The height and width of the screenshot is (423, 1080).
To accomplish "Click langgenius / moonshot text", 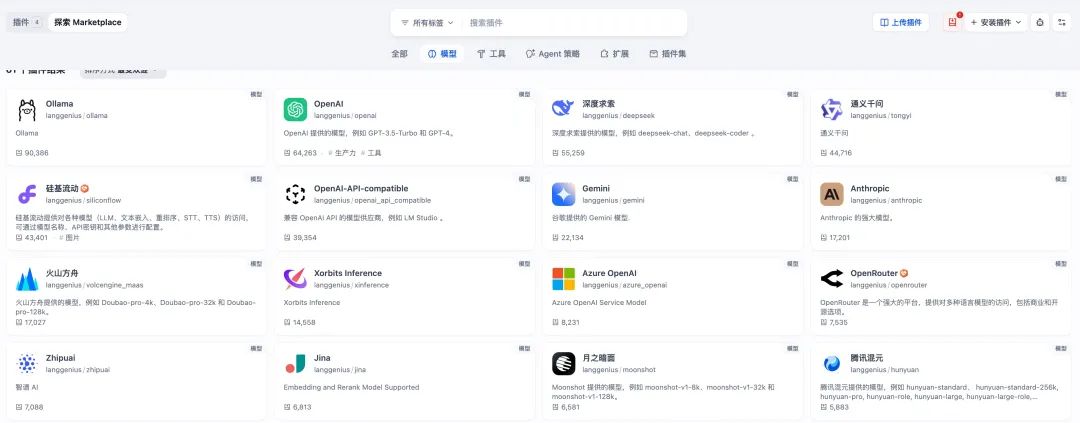I will click(619, 370).
